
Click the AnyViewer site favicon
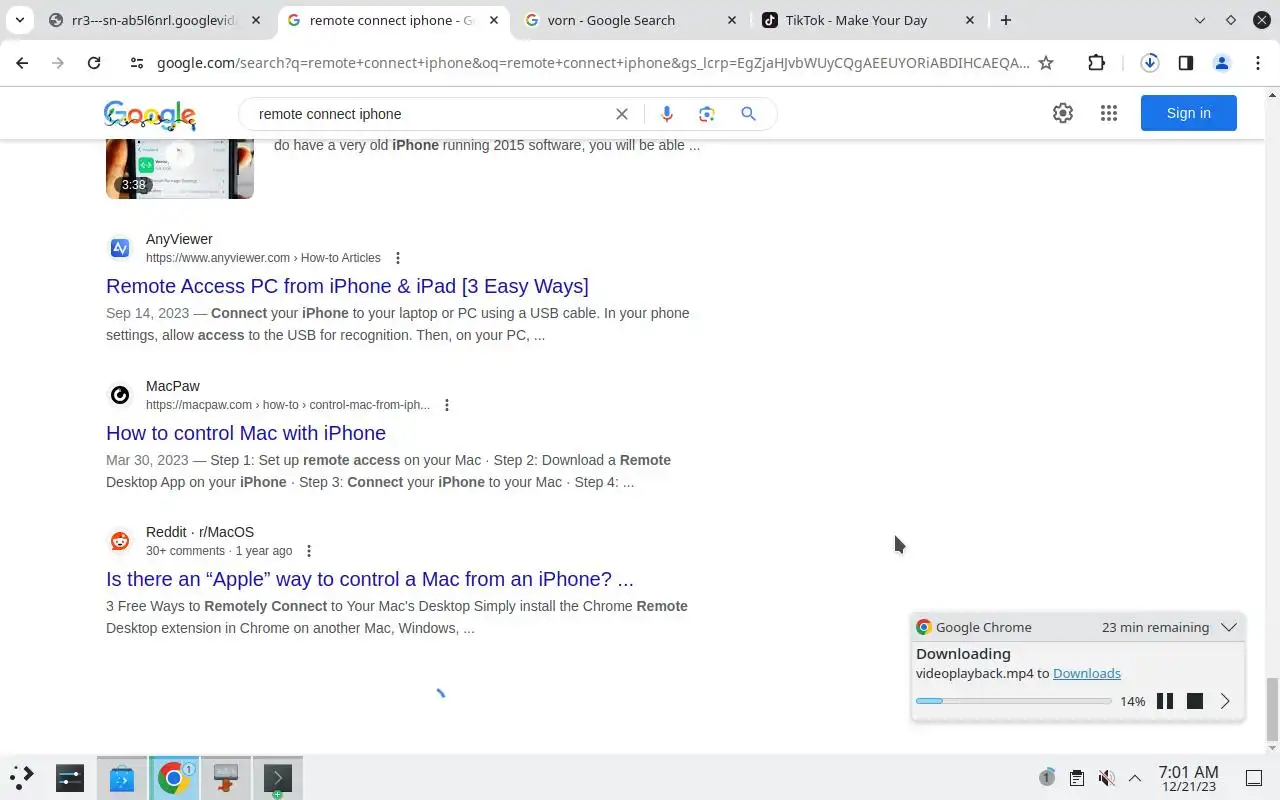120,248
